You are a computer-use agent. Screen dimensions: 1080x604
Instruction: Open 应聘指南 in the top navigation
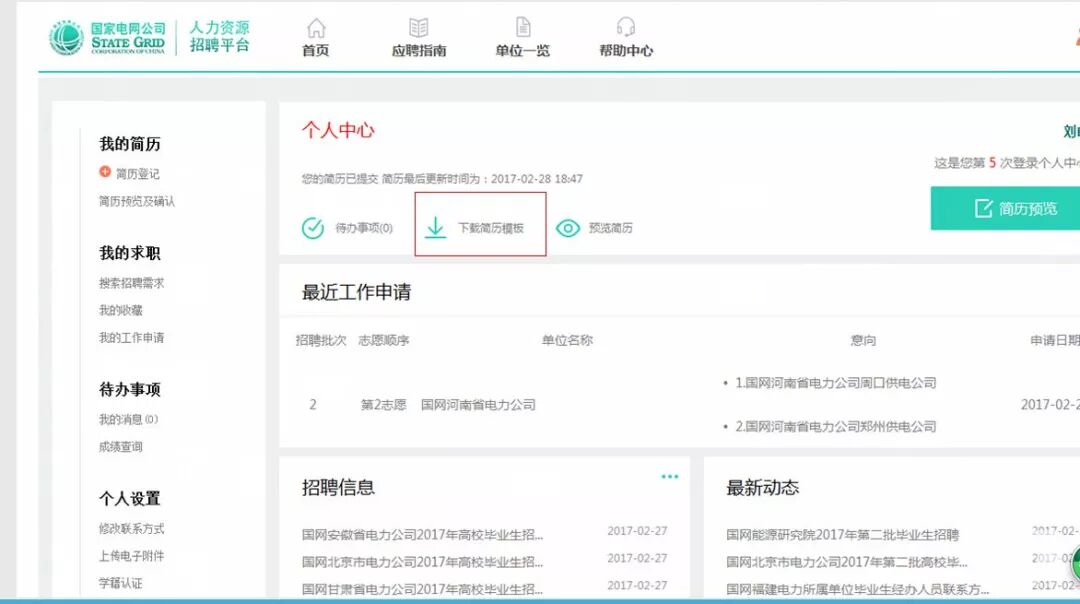pos(419,50)
